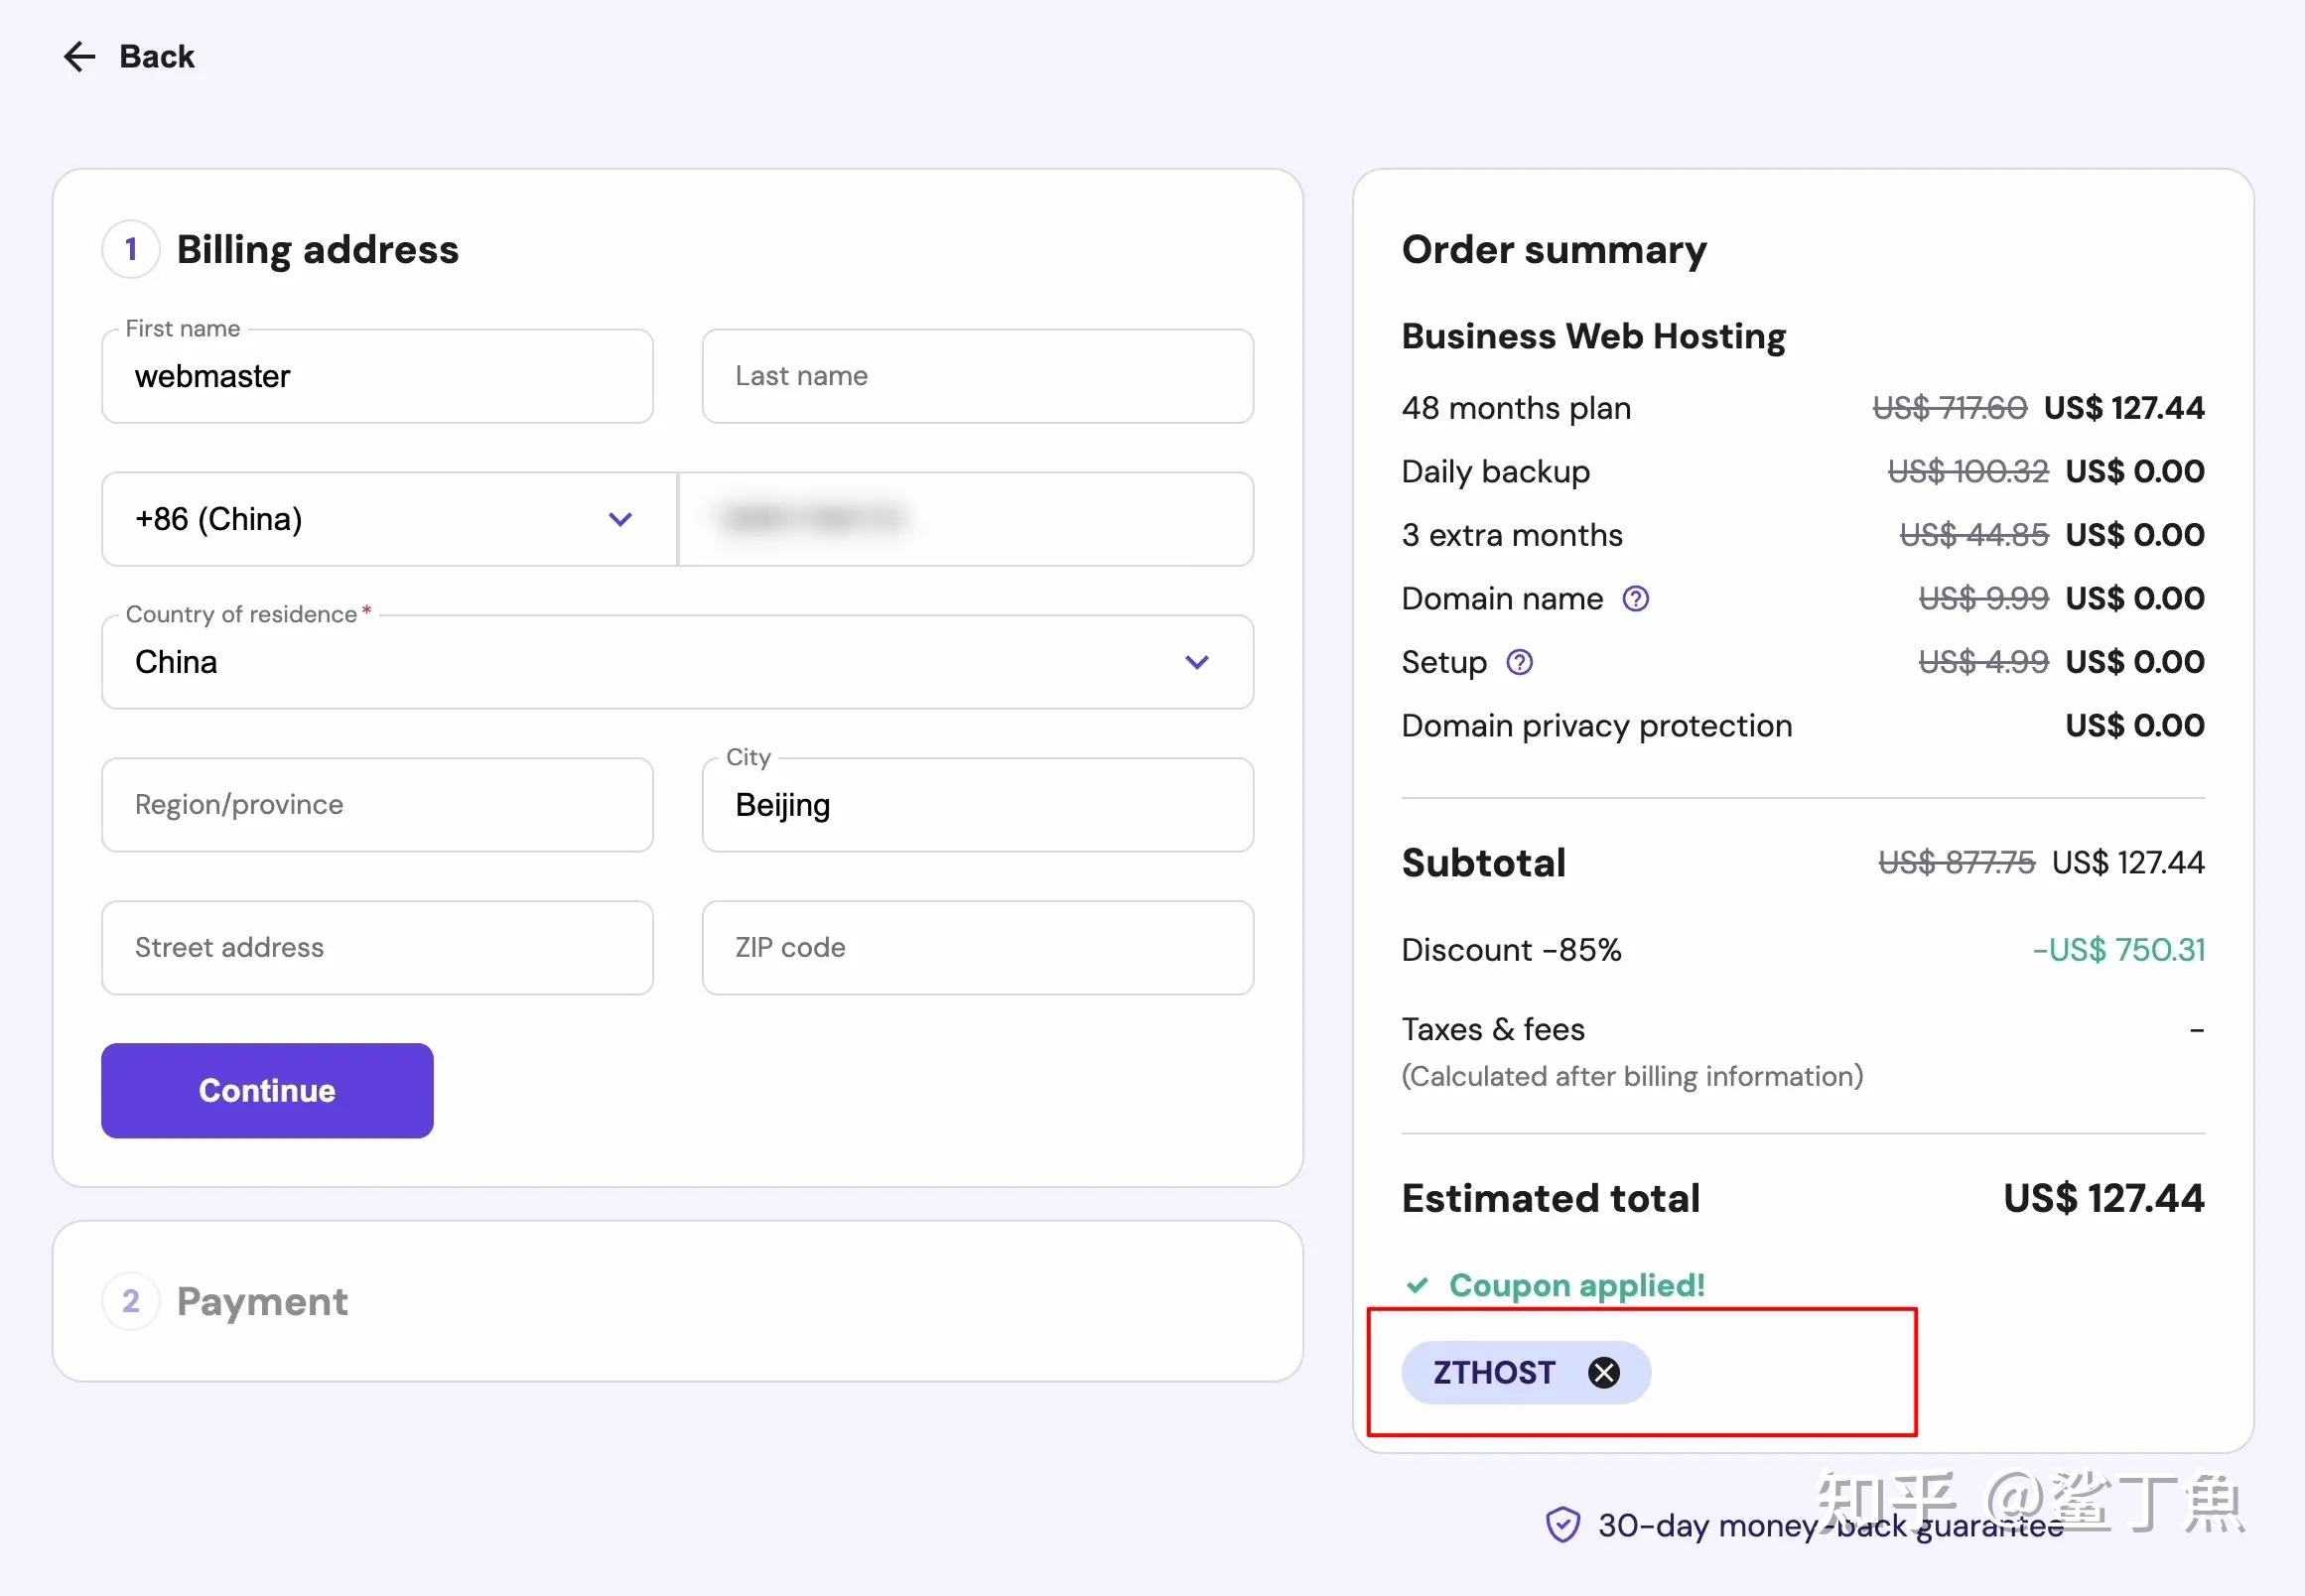Click the Domain name help icon
Viewport: 2305px width, 1596px height.
click(x=1635, y=599)
